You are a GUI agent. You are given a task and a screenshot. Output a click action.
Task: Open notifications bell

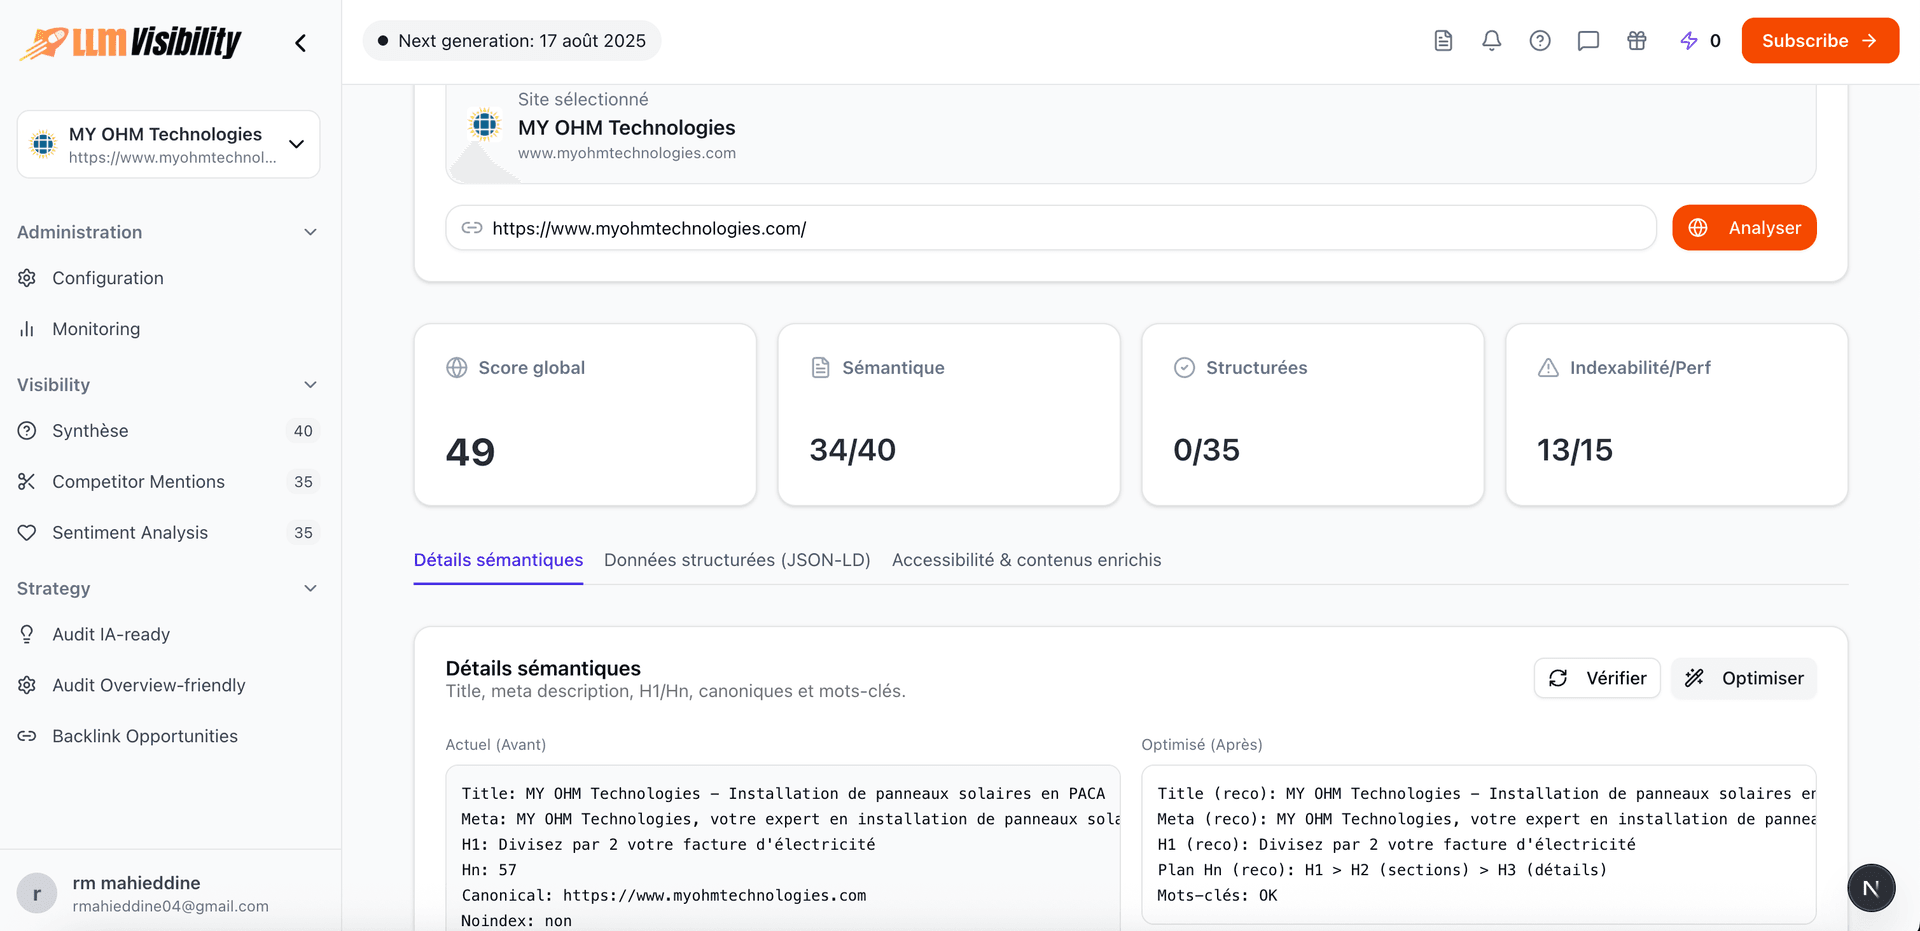coord(1491,41)
